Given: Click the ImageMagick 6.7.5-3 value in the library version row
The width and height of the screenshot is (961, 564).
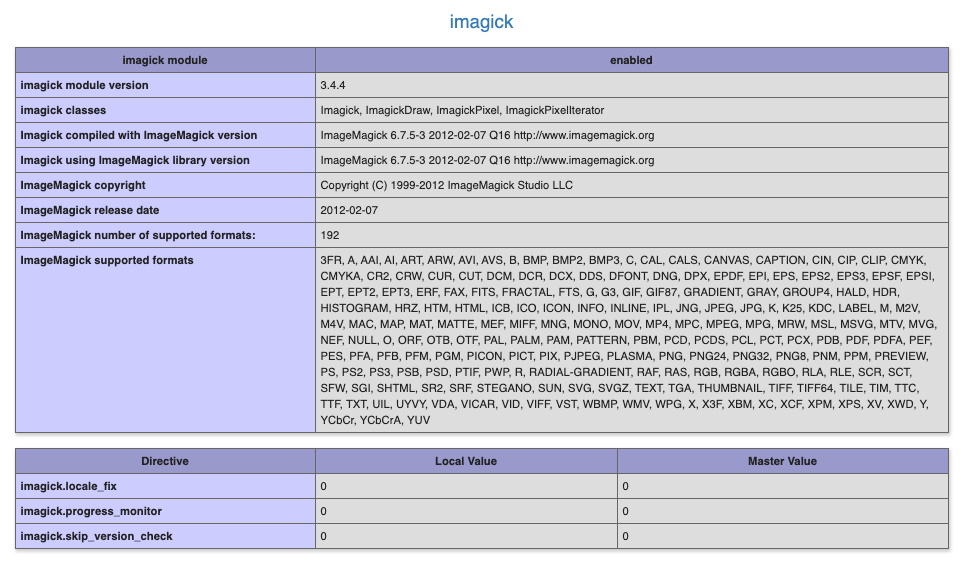Looking at the screenshot, I should coord(487,161).
